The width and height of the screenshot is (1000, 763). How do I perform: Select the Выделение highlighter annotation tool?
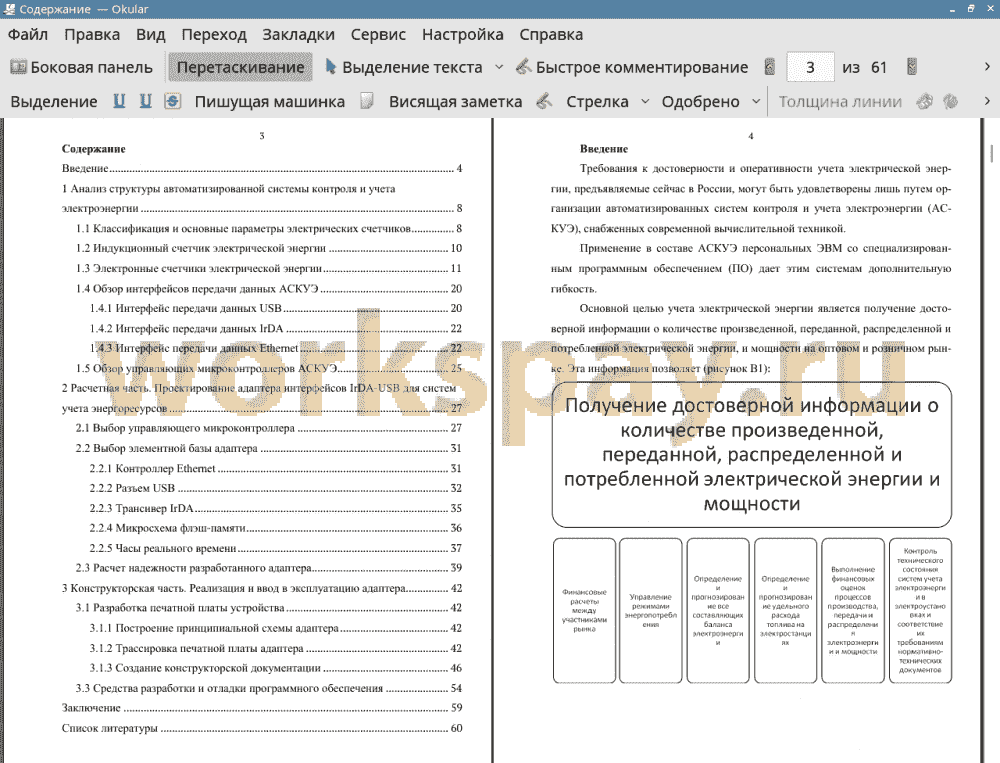point(54,101)
